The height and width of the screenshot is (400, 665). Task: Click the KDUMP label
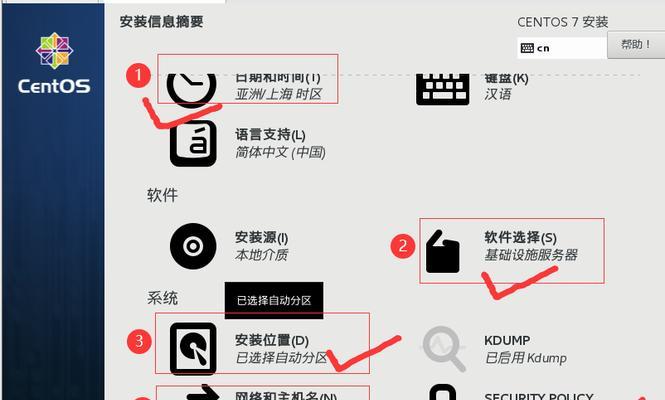(507, 340)
